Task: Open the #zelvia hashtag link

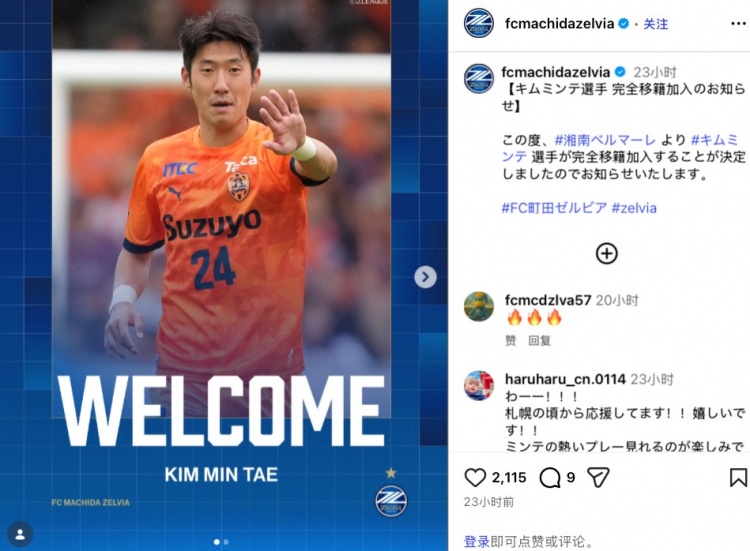Action: (634, 208)
